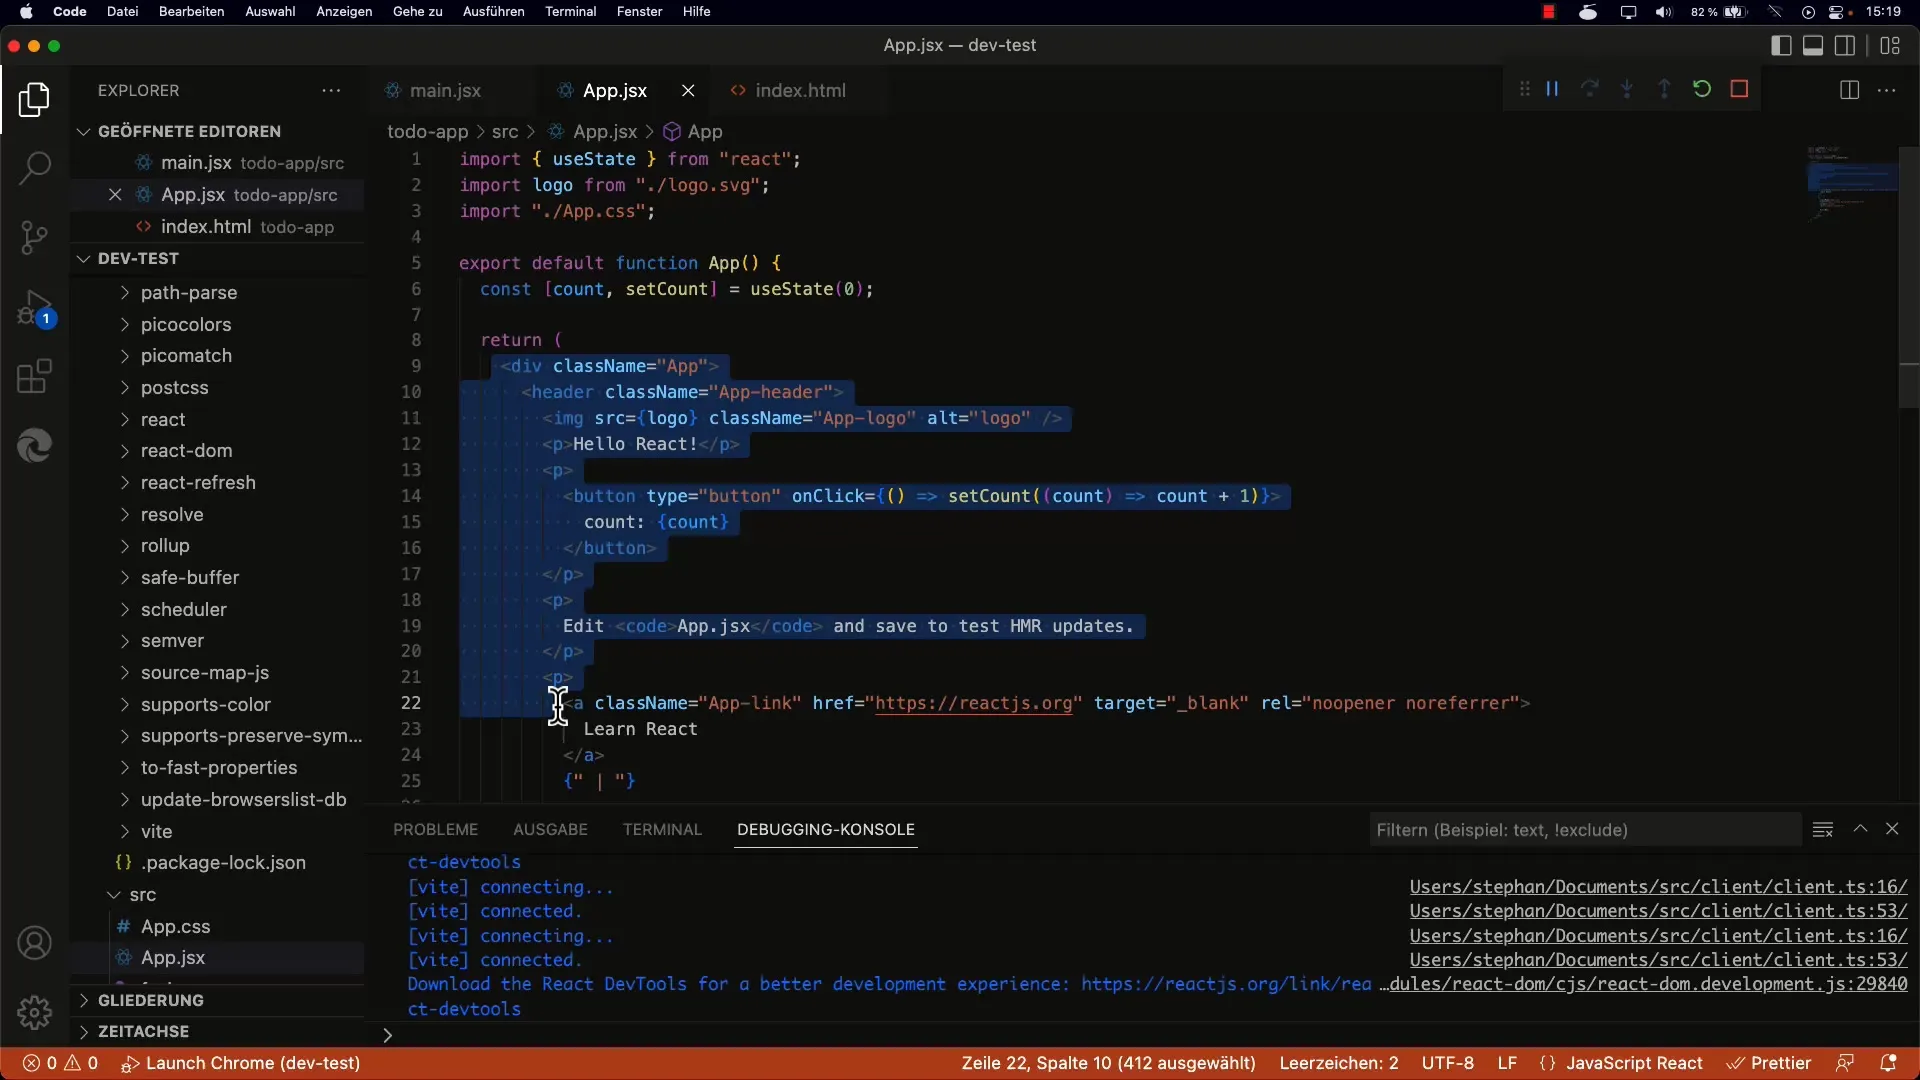The height and width of the screenshot is (1080, 1920).
Task: Expand the DEV-TEST project tree node
Action: pyautogui.click(x=84, y=257)
